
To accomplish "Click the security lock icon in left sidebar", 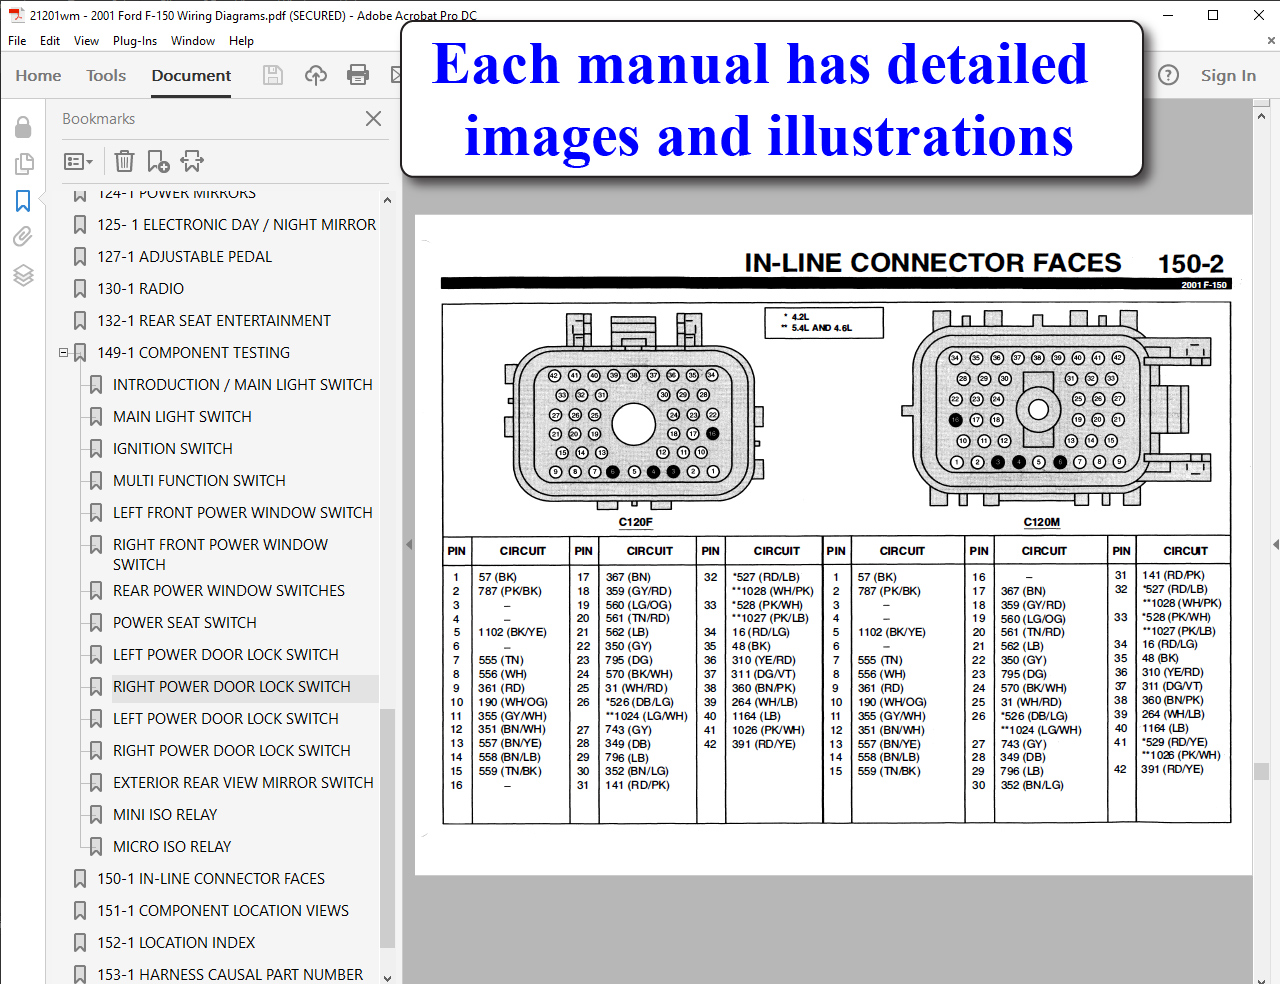I will pyautogui.click(x=23, y=127).
